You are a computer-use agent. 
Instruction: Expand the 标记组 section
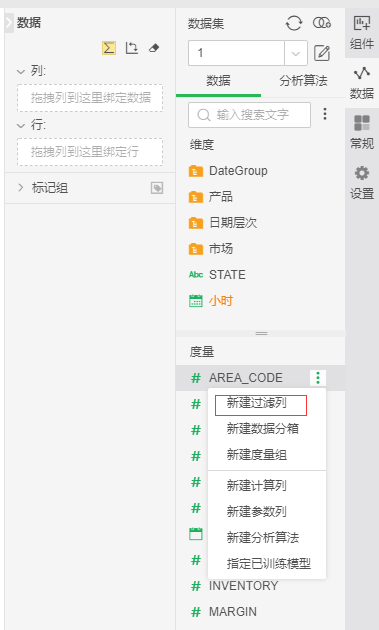click(21, 188)
